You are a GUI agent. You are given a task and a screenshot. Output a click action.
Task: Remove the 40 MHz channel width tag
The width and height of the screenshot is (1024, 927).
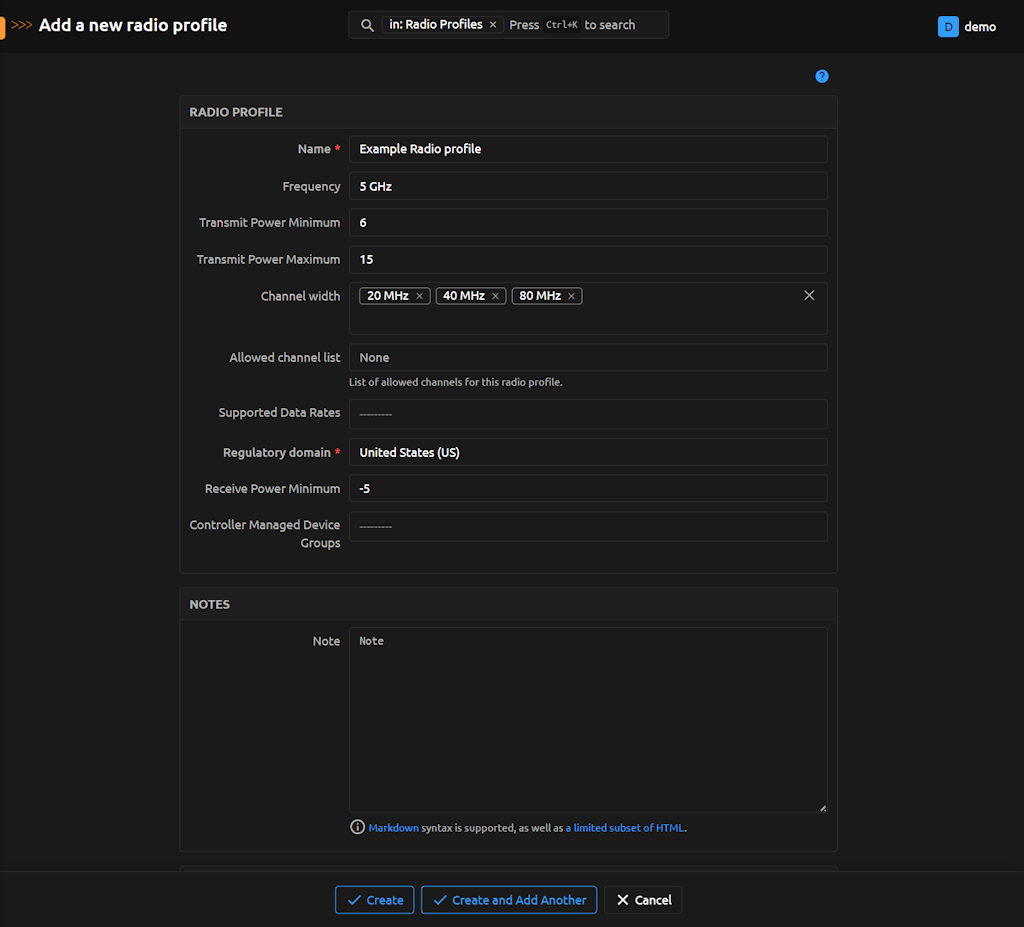click(495, 296)
